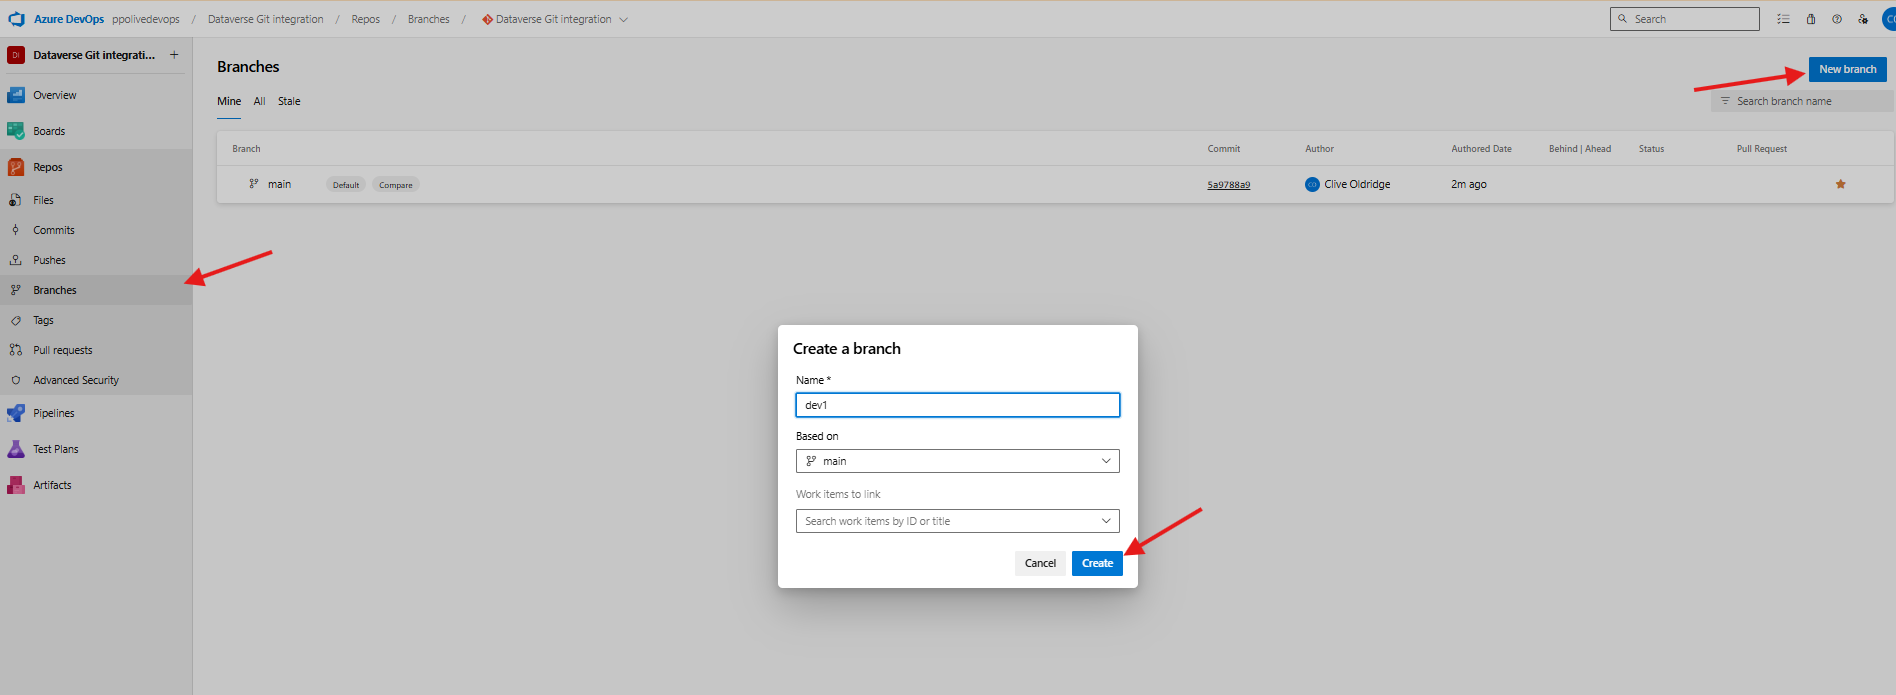Click the Advanced Security shield icon
This screenshot has width=1896, height=695.
[x=16, y=380]
